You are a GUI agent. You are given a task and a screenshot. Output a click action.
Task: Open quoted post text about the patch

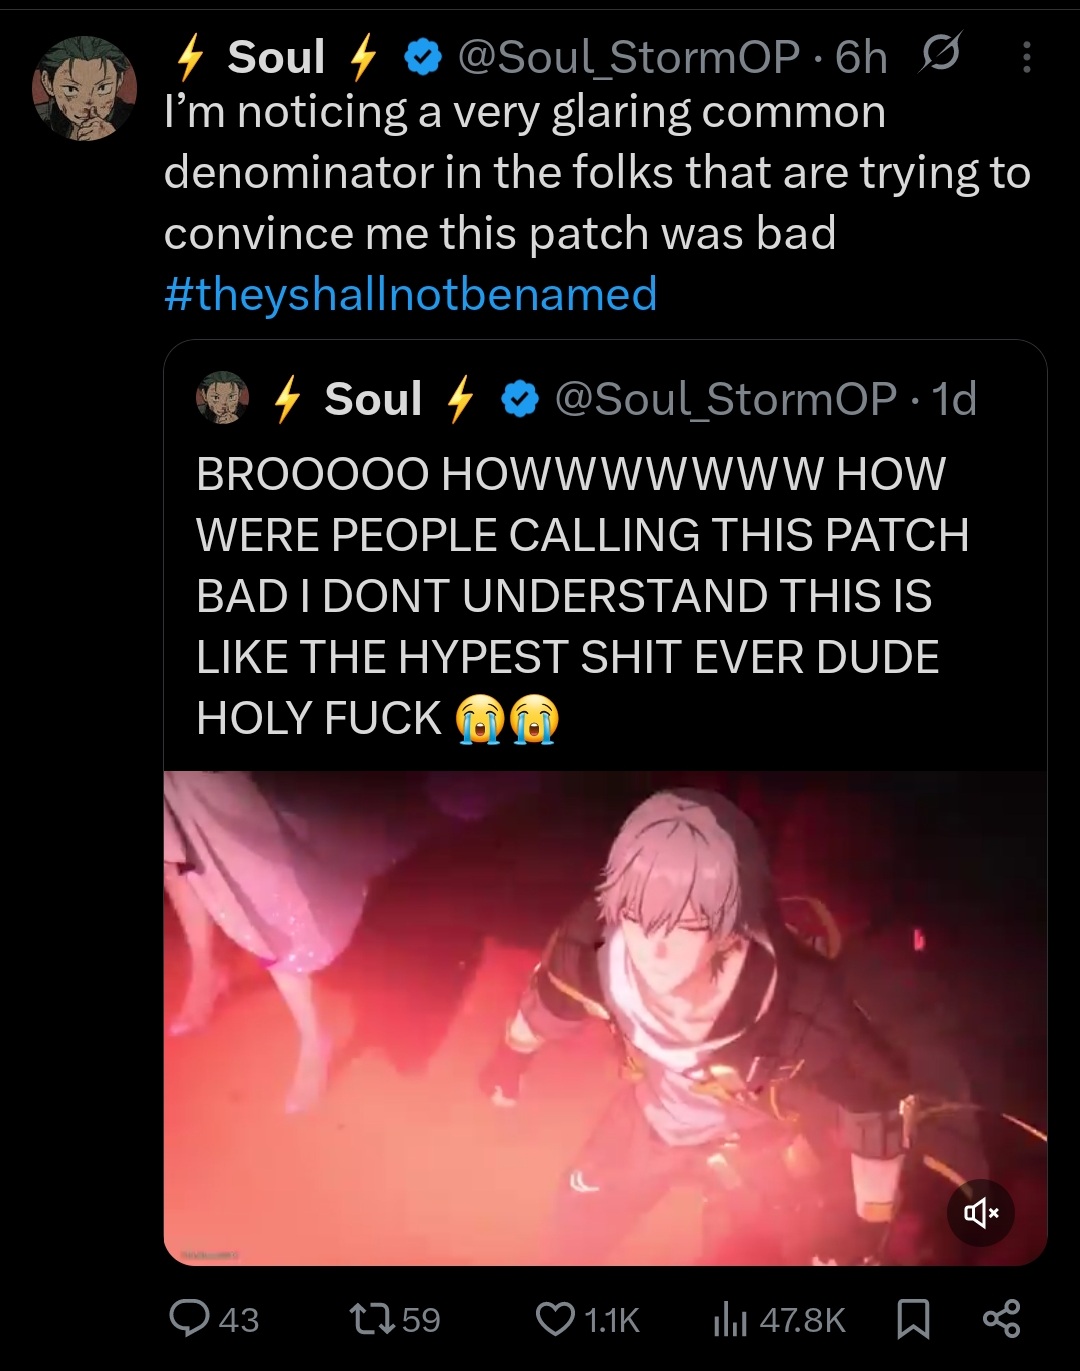pyautogui.click(x=582, y=596)
